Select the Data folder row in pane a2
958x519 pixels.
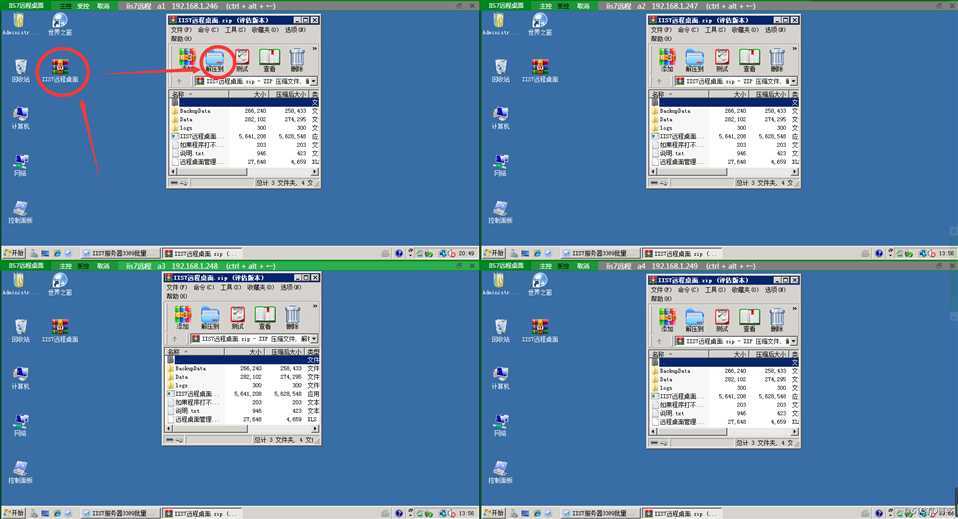tap(725, 119)
